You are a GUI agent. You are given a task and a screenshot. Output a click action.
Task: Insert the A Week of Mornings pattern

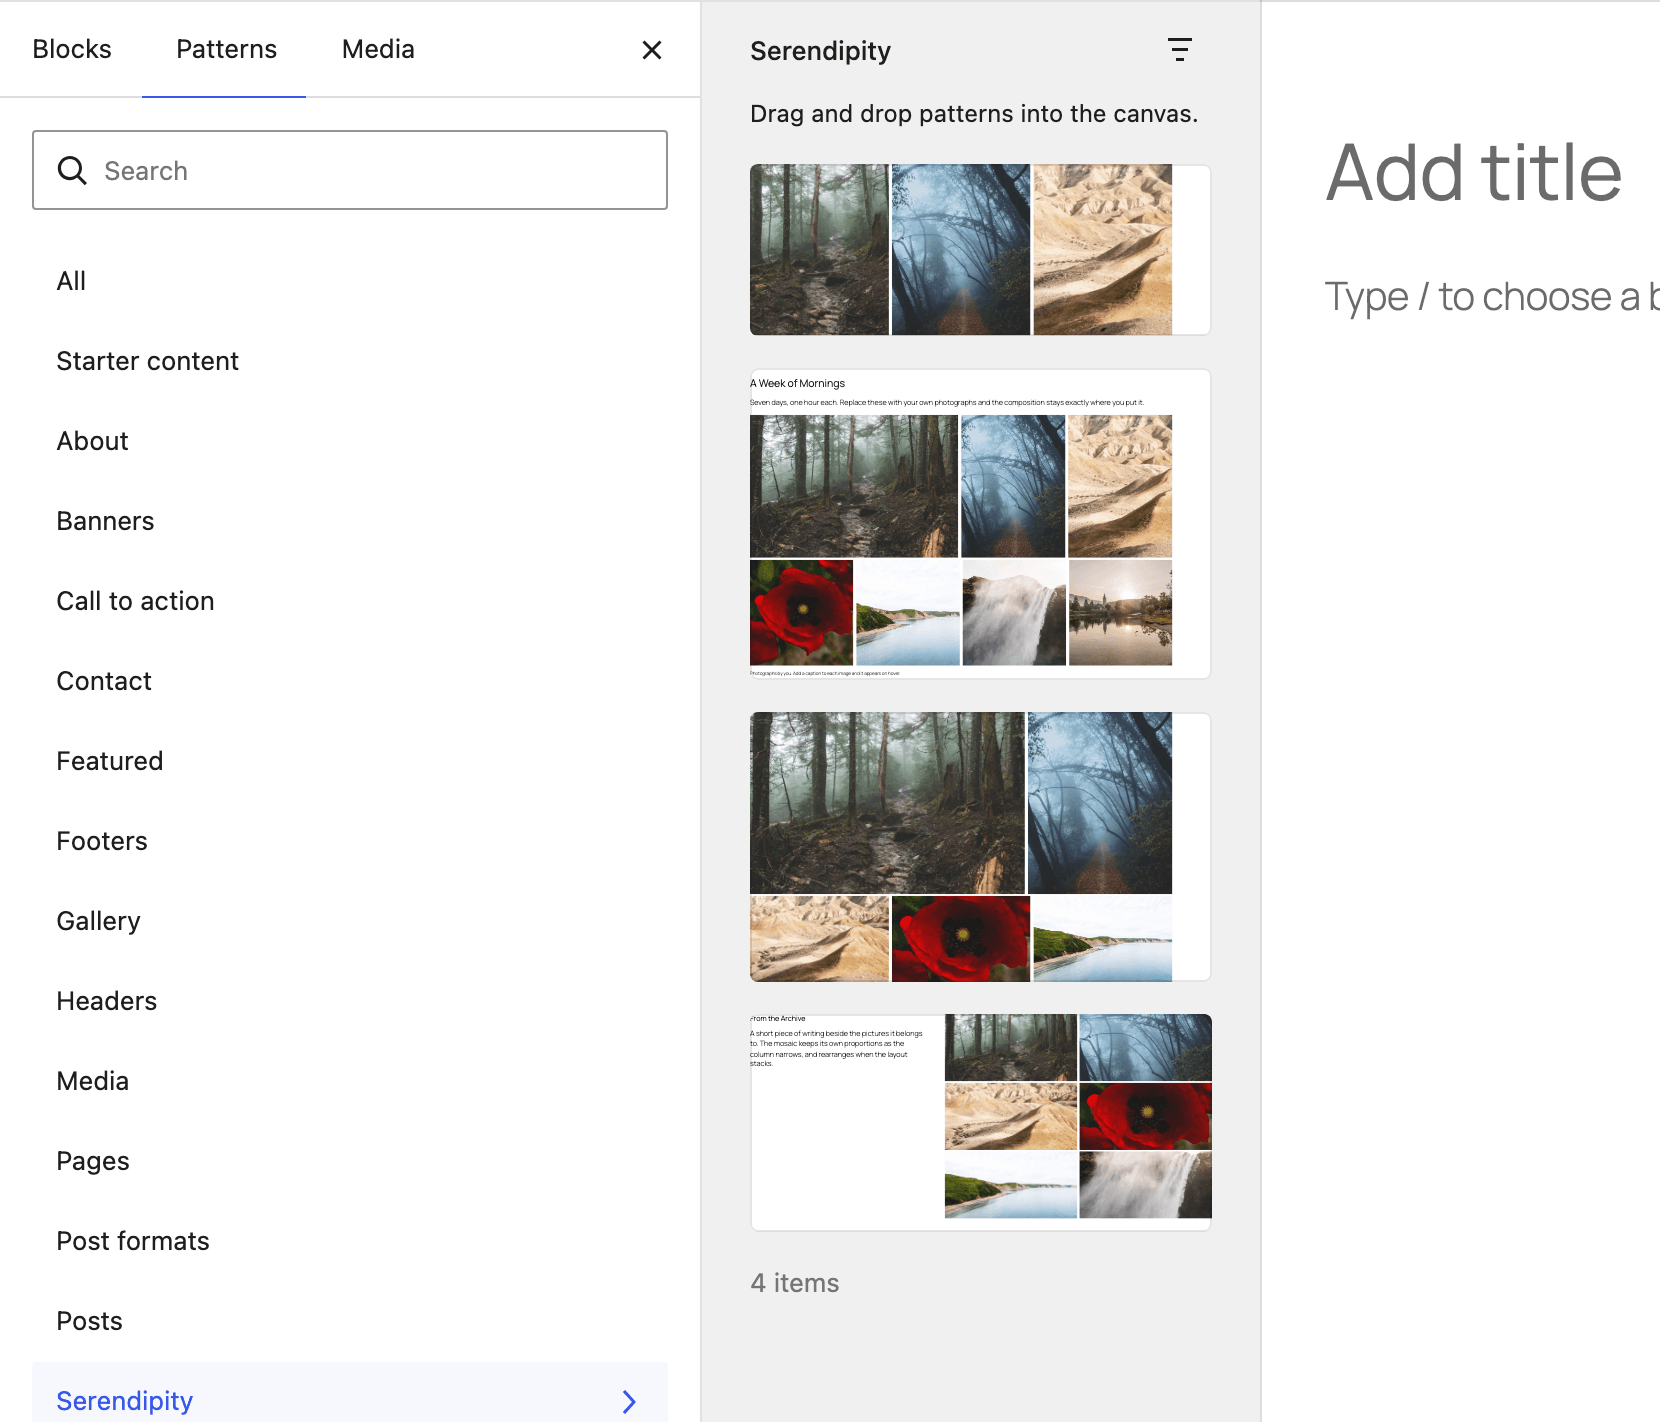(980, 524)
